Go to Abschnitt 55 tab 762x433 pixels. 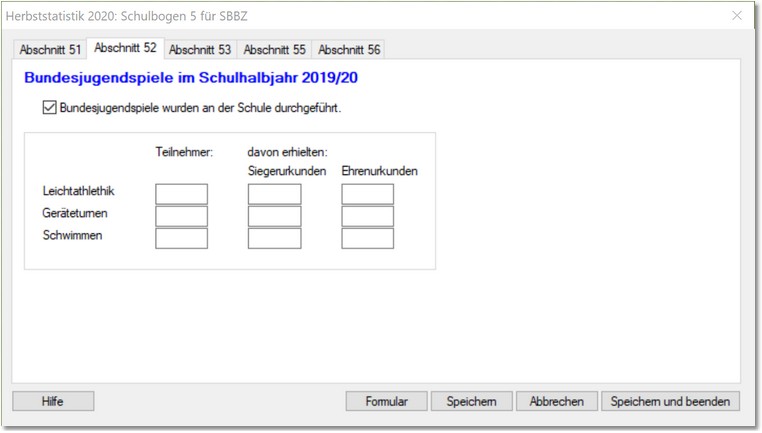pyautogui.click(x=274, y=50)
